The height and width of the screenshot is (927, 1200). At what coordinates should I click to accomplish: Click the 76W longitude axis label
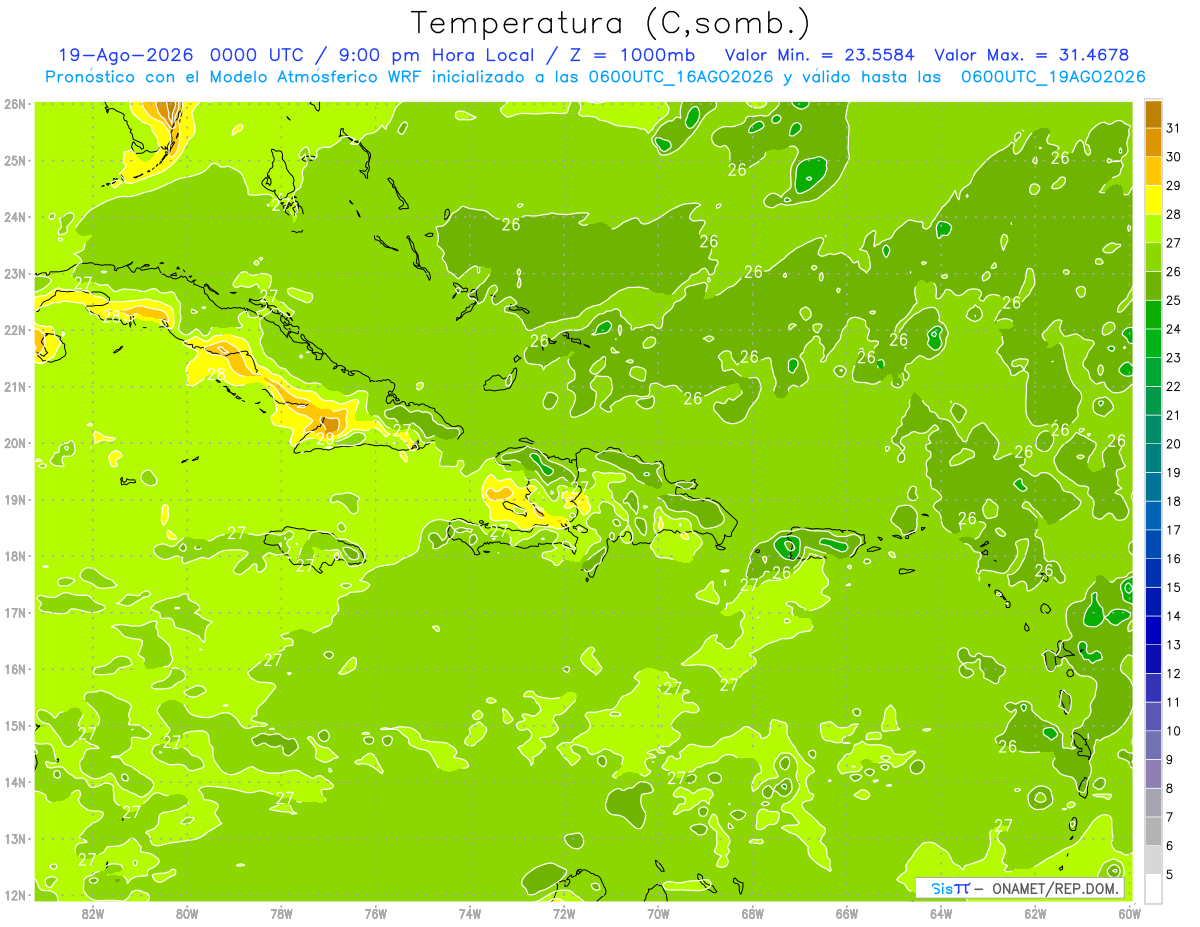pyautogui.click(x=376, y=913)
